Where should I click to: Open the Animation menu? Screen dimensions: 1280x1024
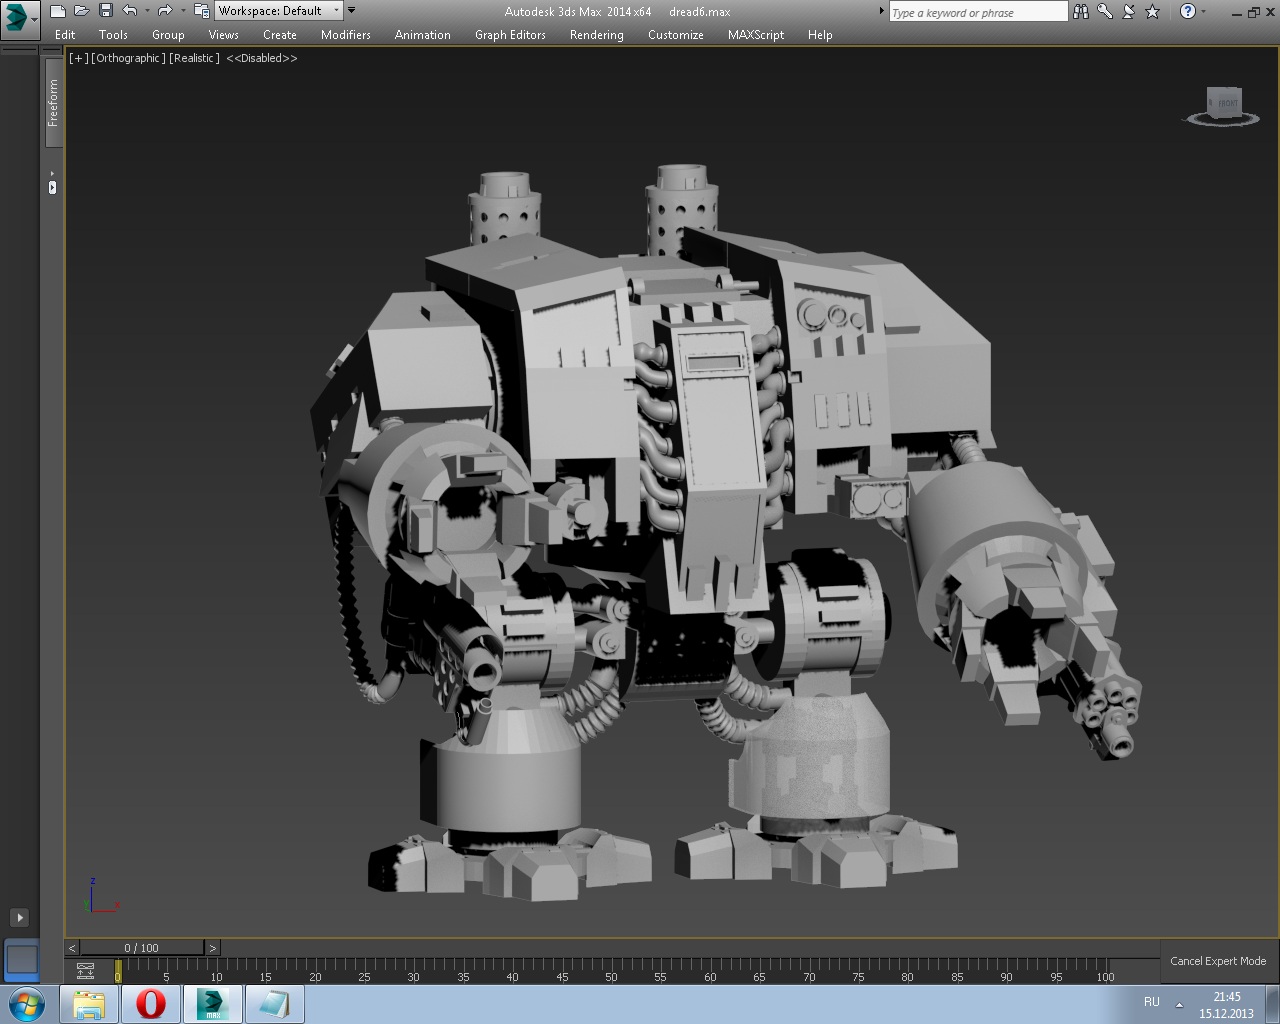(x=423, y=34)
